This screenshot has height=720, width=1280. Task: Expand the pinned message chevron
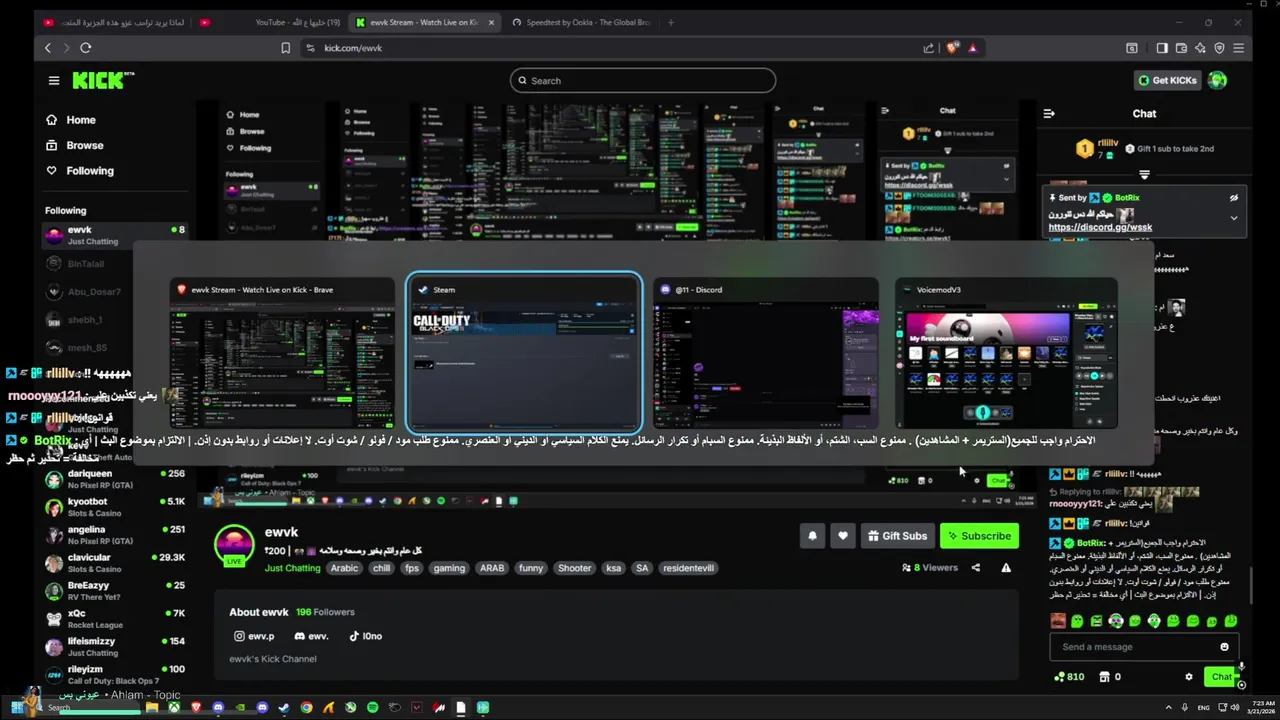(x=1234, y=218)
